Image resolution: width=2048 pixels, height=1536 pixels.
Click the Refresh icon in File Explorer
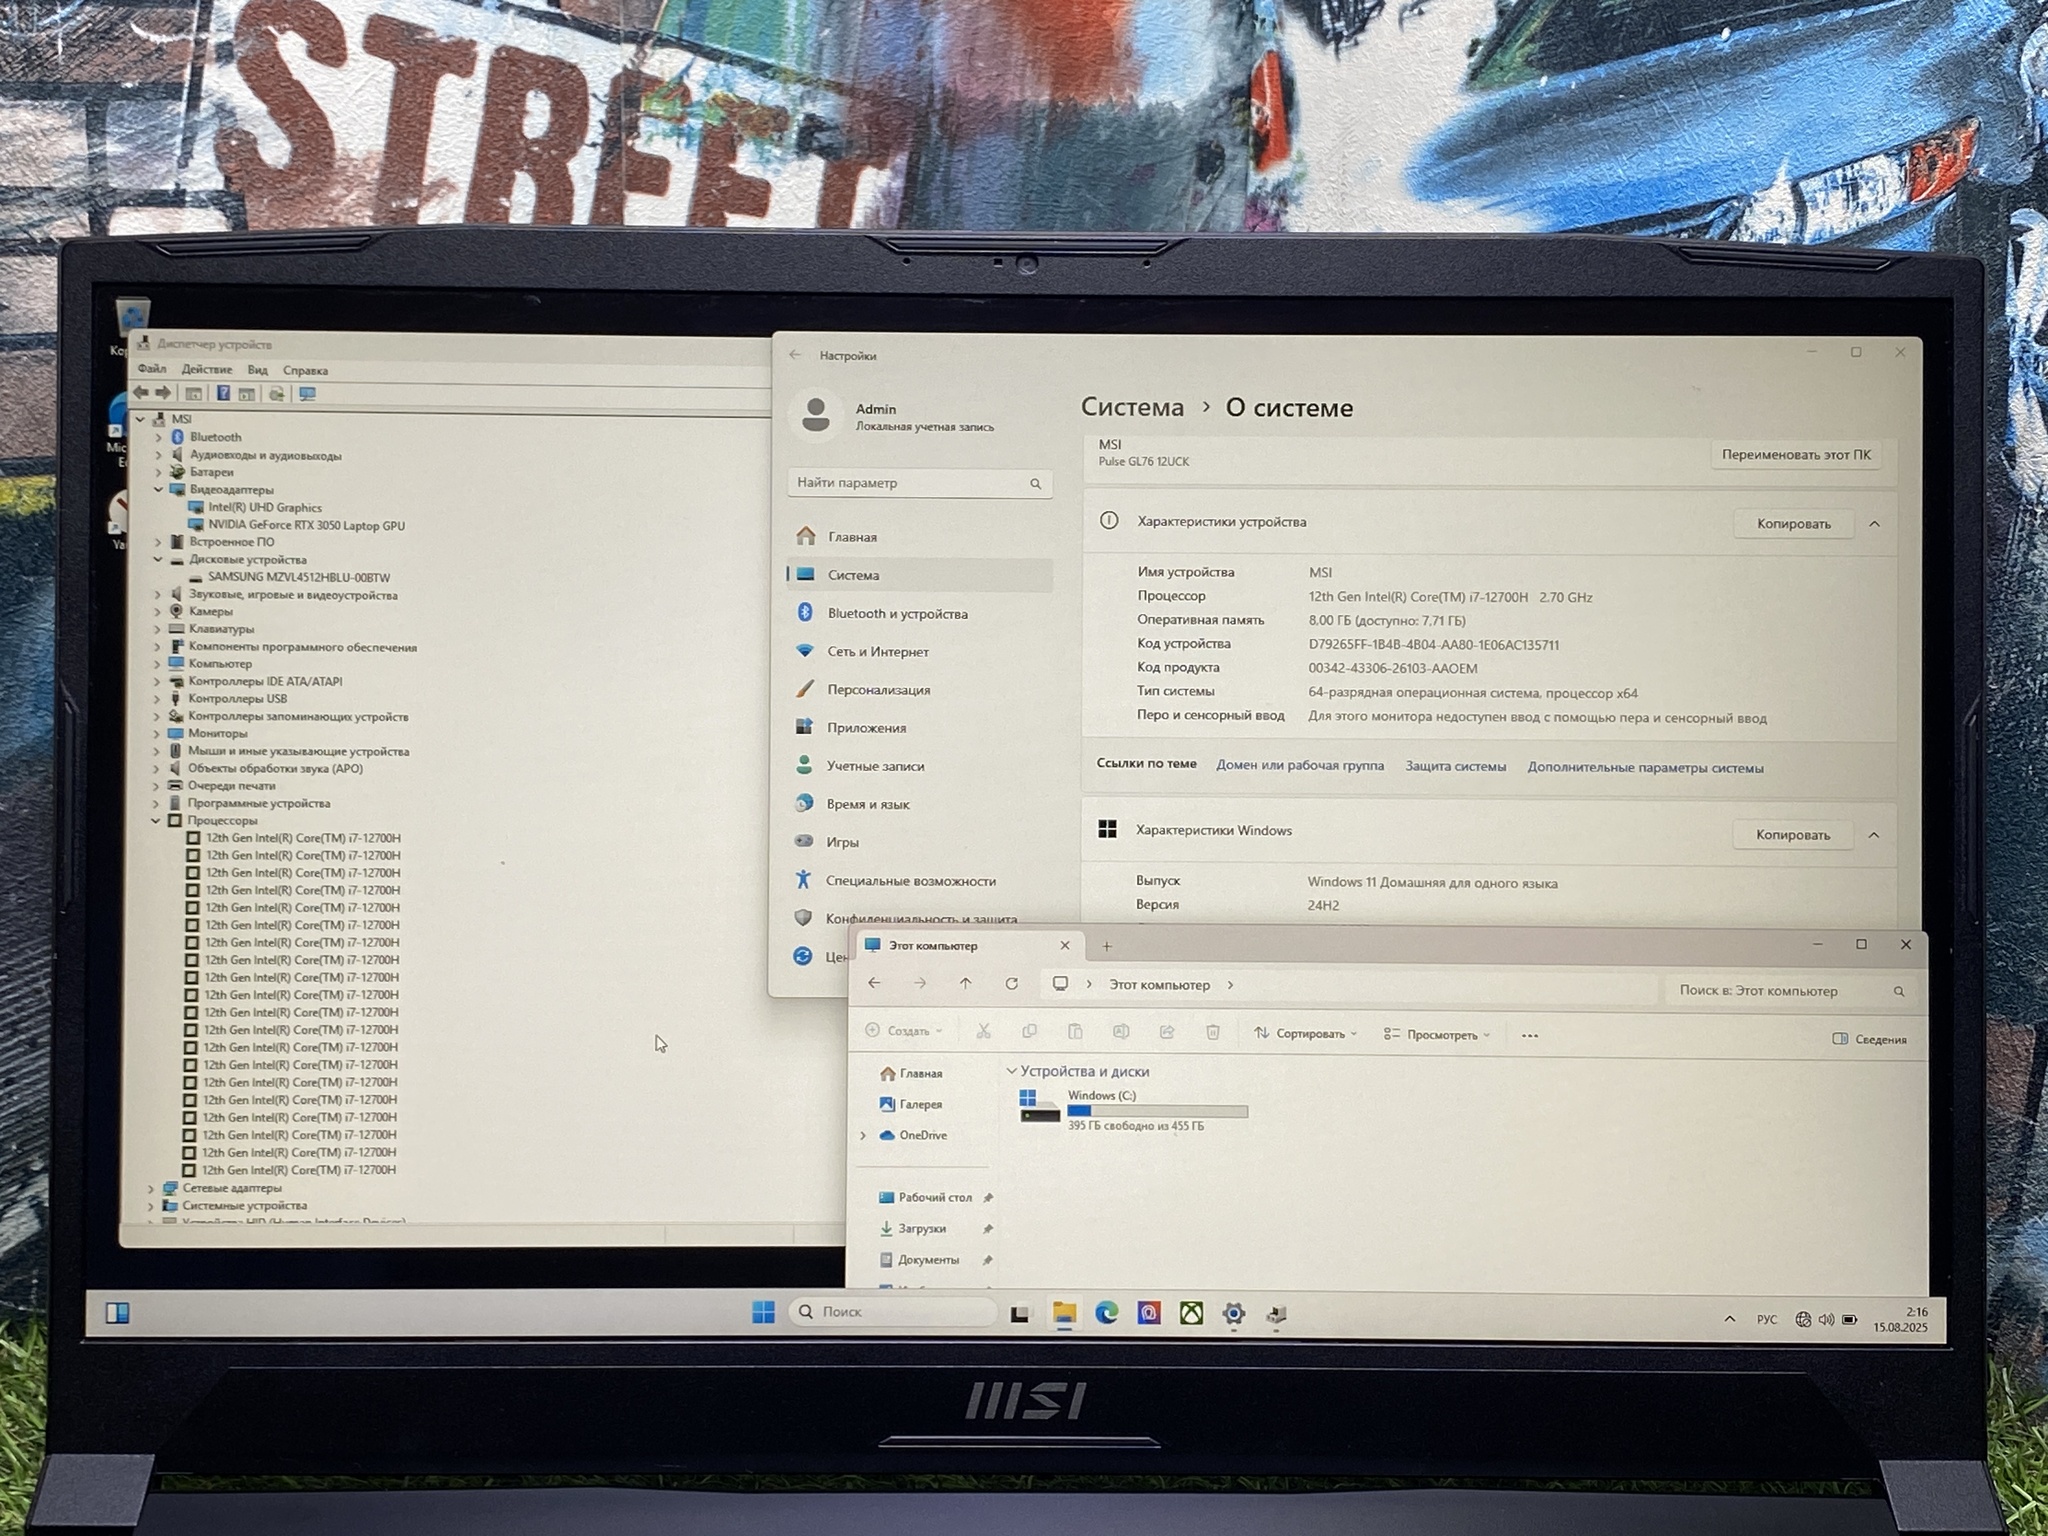click(1011, 984)
